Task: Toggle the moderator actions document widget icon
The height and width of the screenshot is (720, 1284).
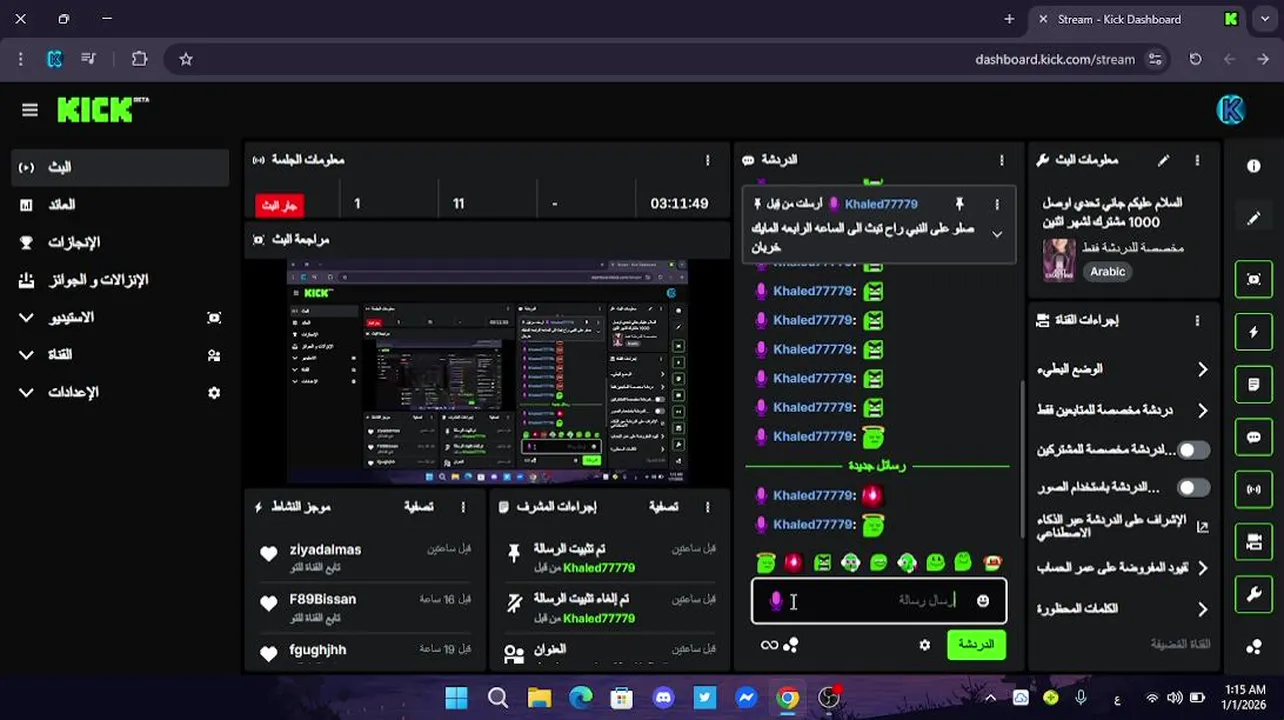Action: [x=1253, y=384]
